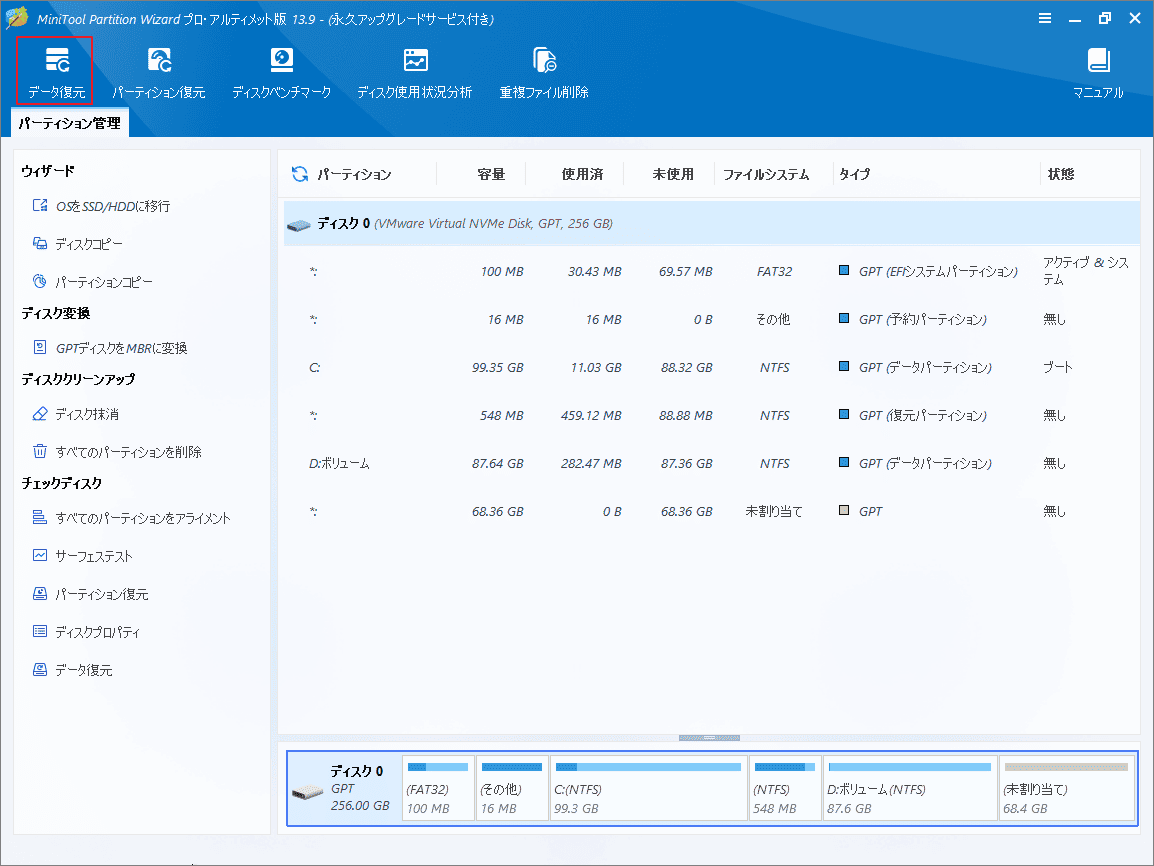This screenshot has width=1154, height=866.
Task: Click ディスク変換 section heading
Action: pyautogui.click(x=55, y=313)
